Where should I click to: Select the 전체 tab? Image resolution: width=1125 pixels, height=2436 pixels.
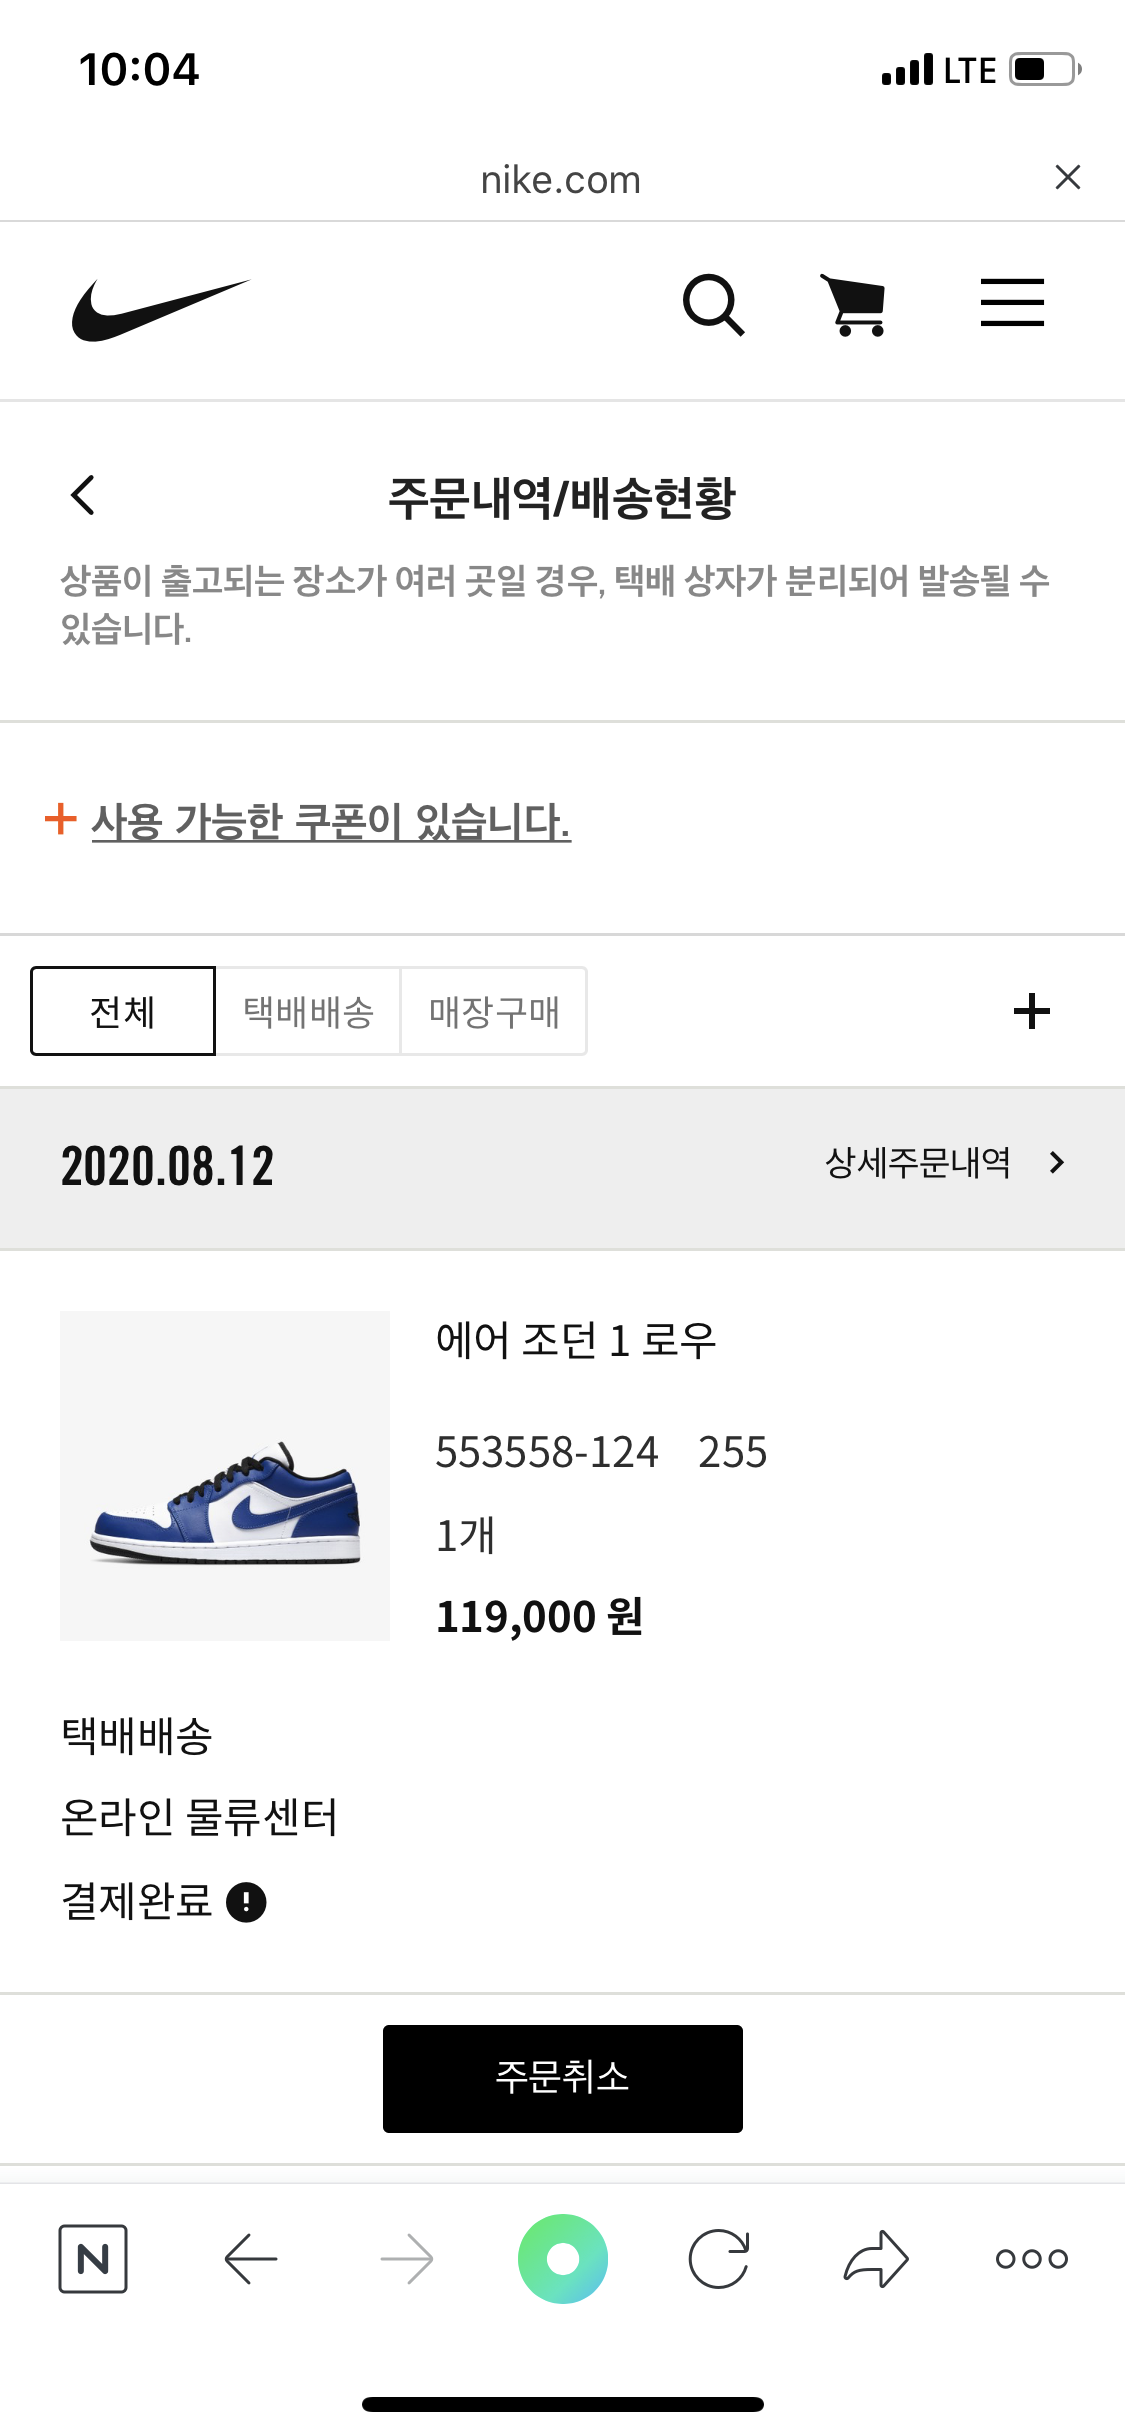pyautogui.click(x=123, y=1011)
